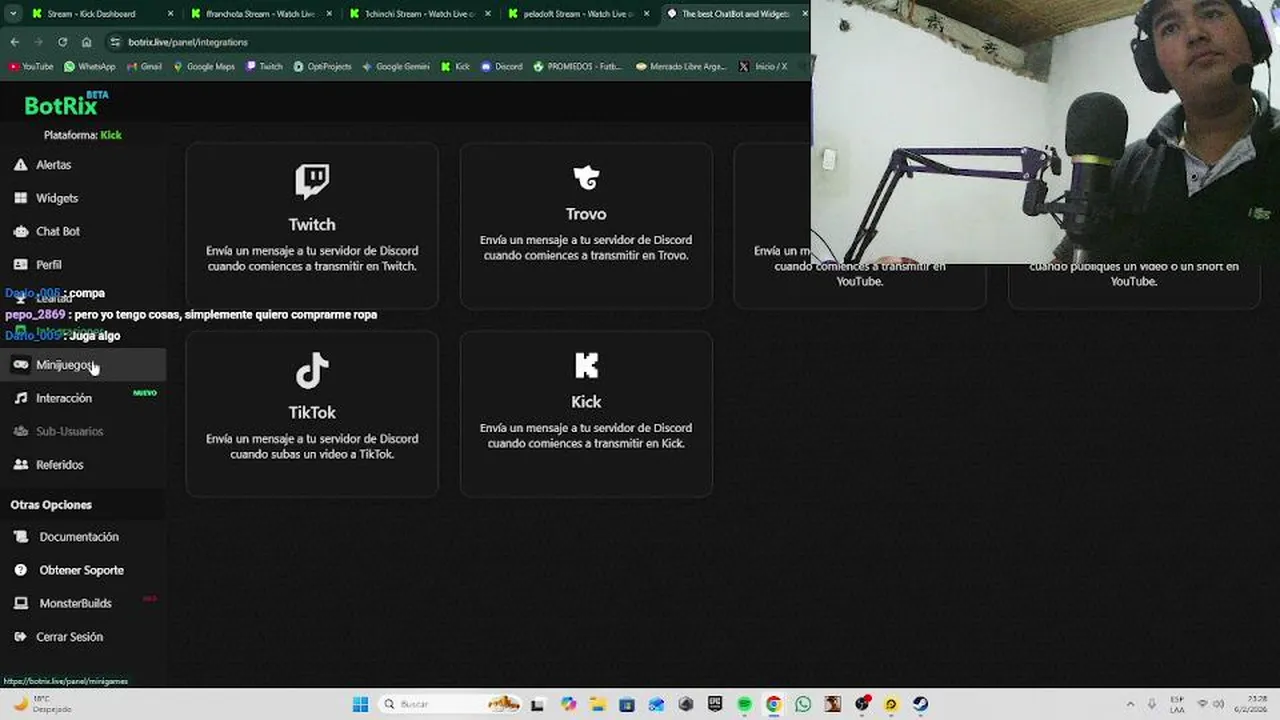Open the Inicio / X bookmark
This screenshot has height=720, width=1280.
pyautogui.click(x=763, y=67)
